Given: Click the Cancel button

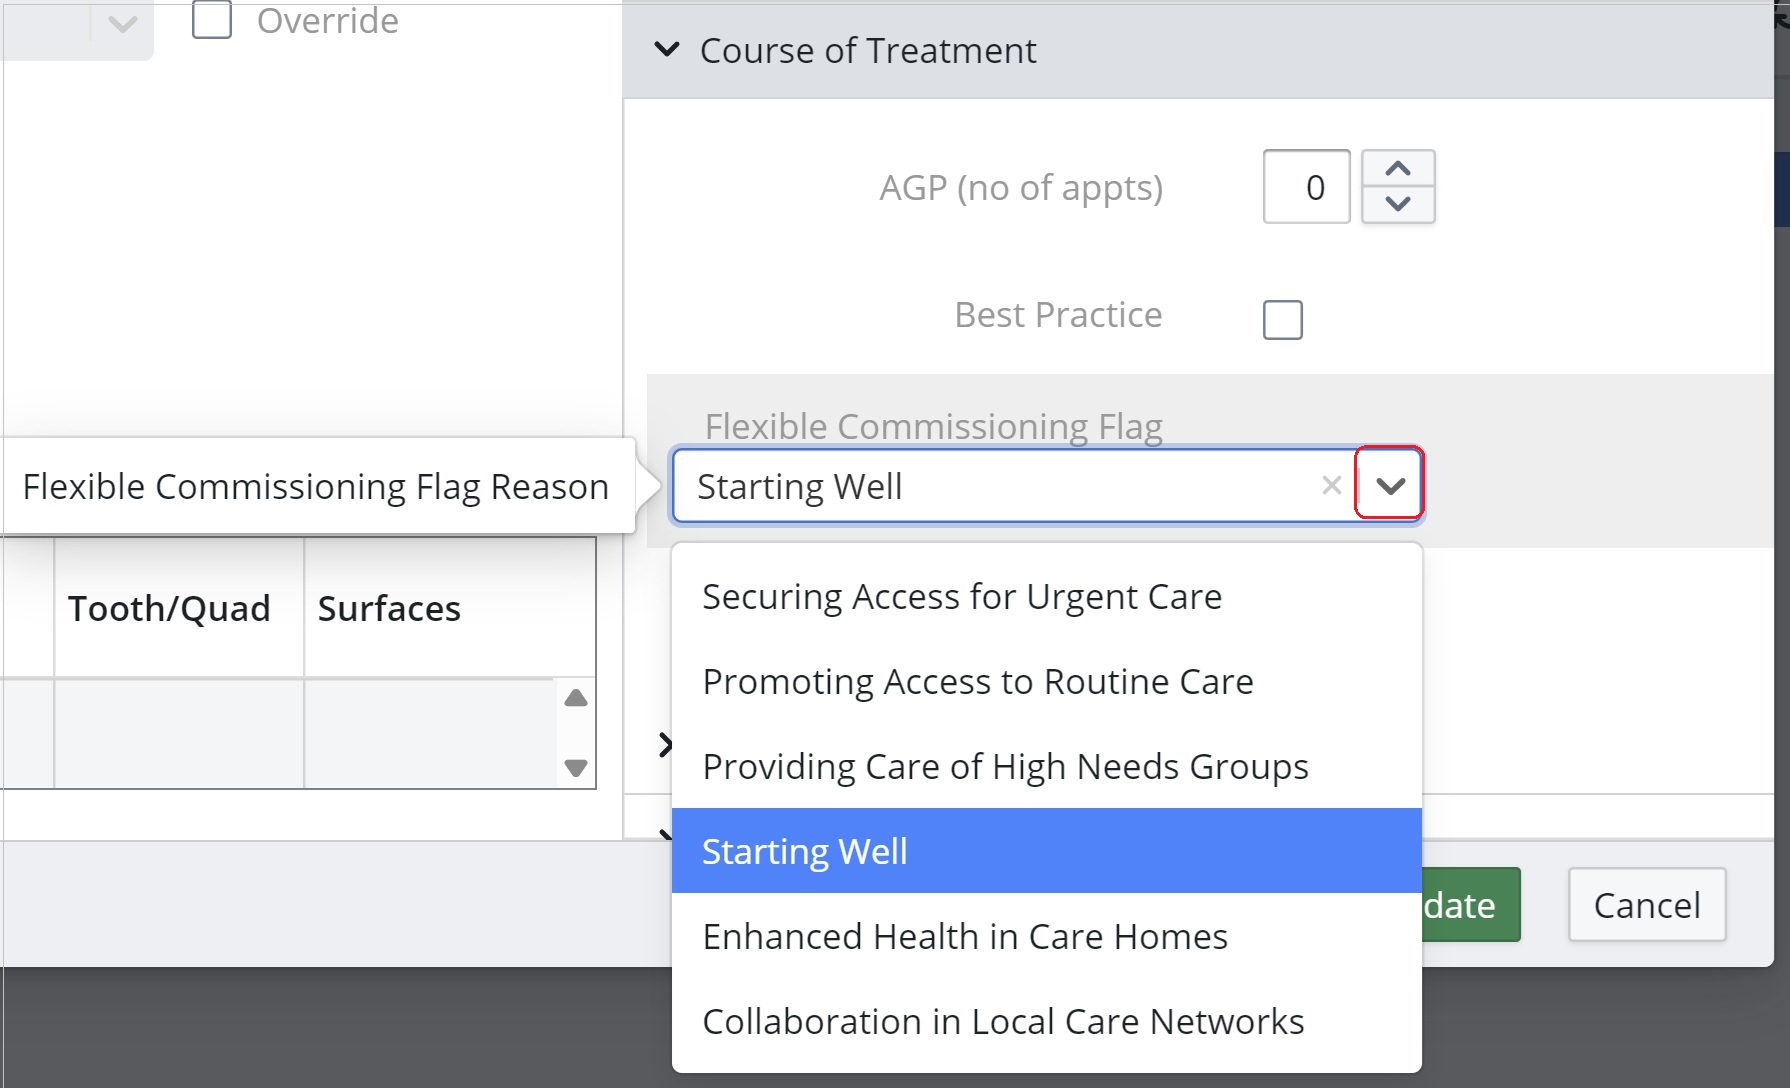Looking at the screenshot, I should pos(1647,905).
